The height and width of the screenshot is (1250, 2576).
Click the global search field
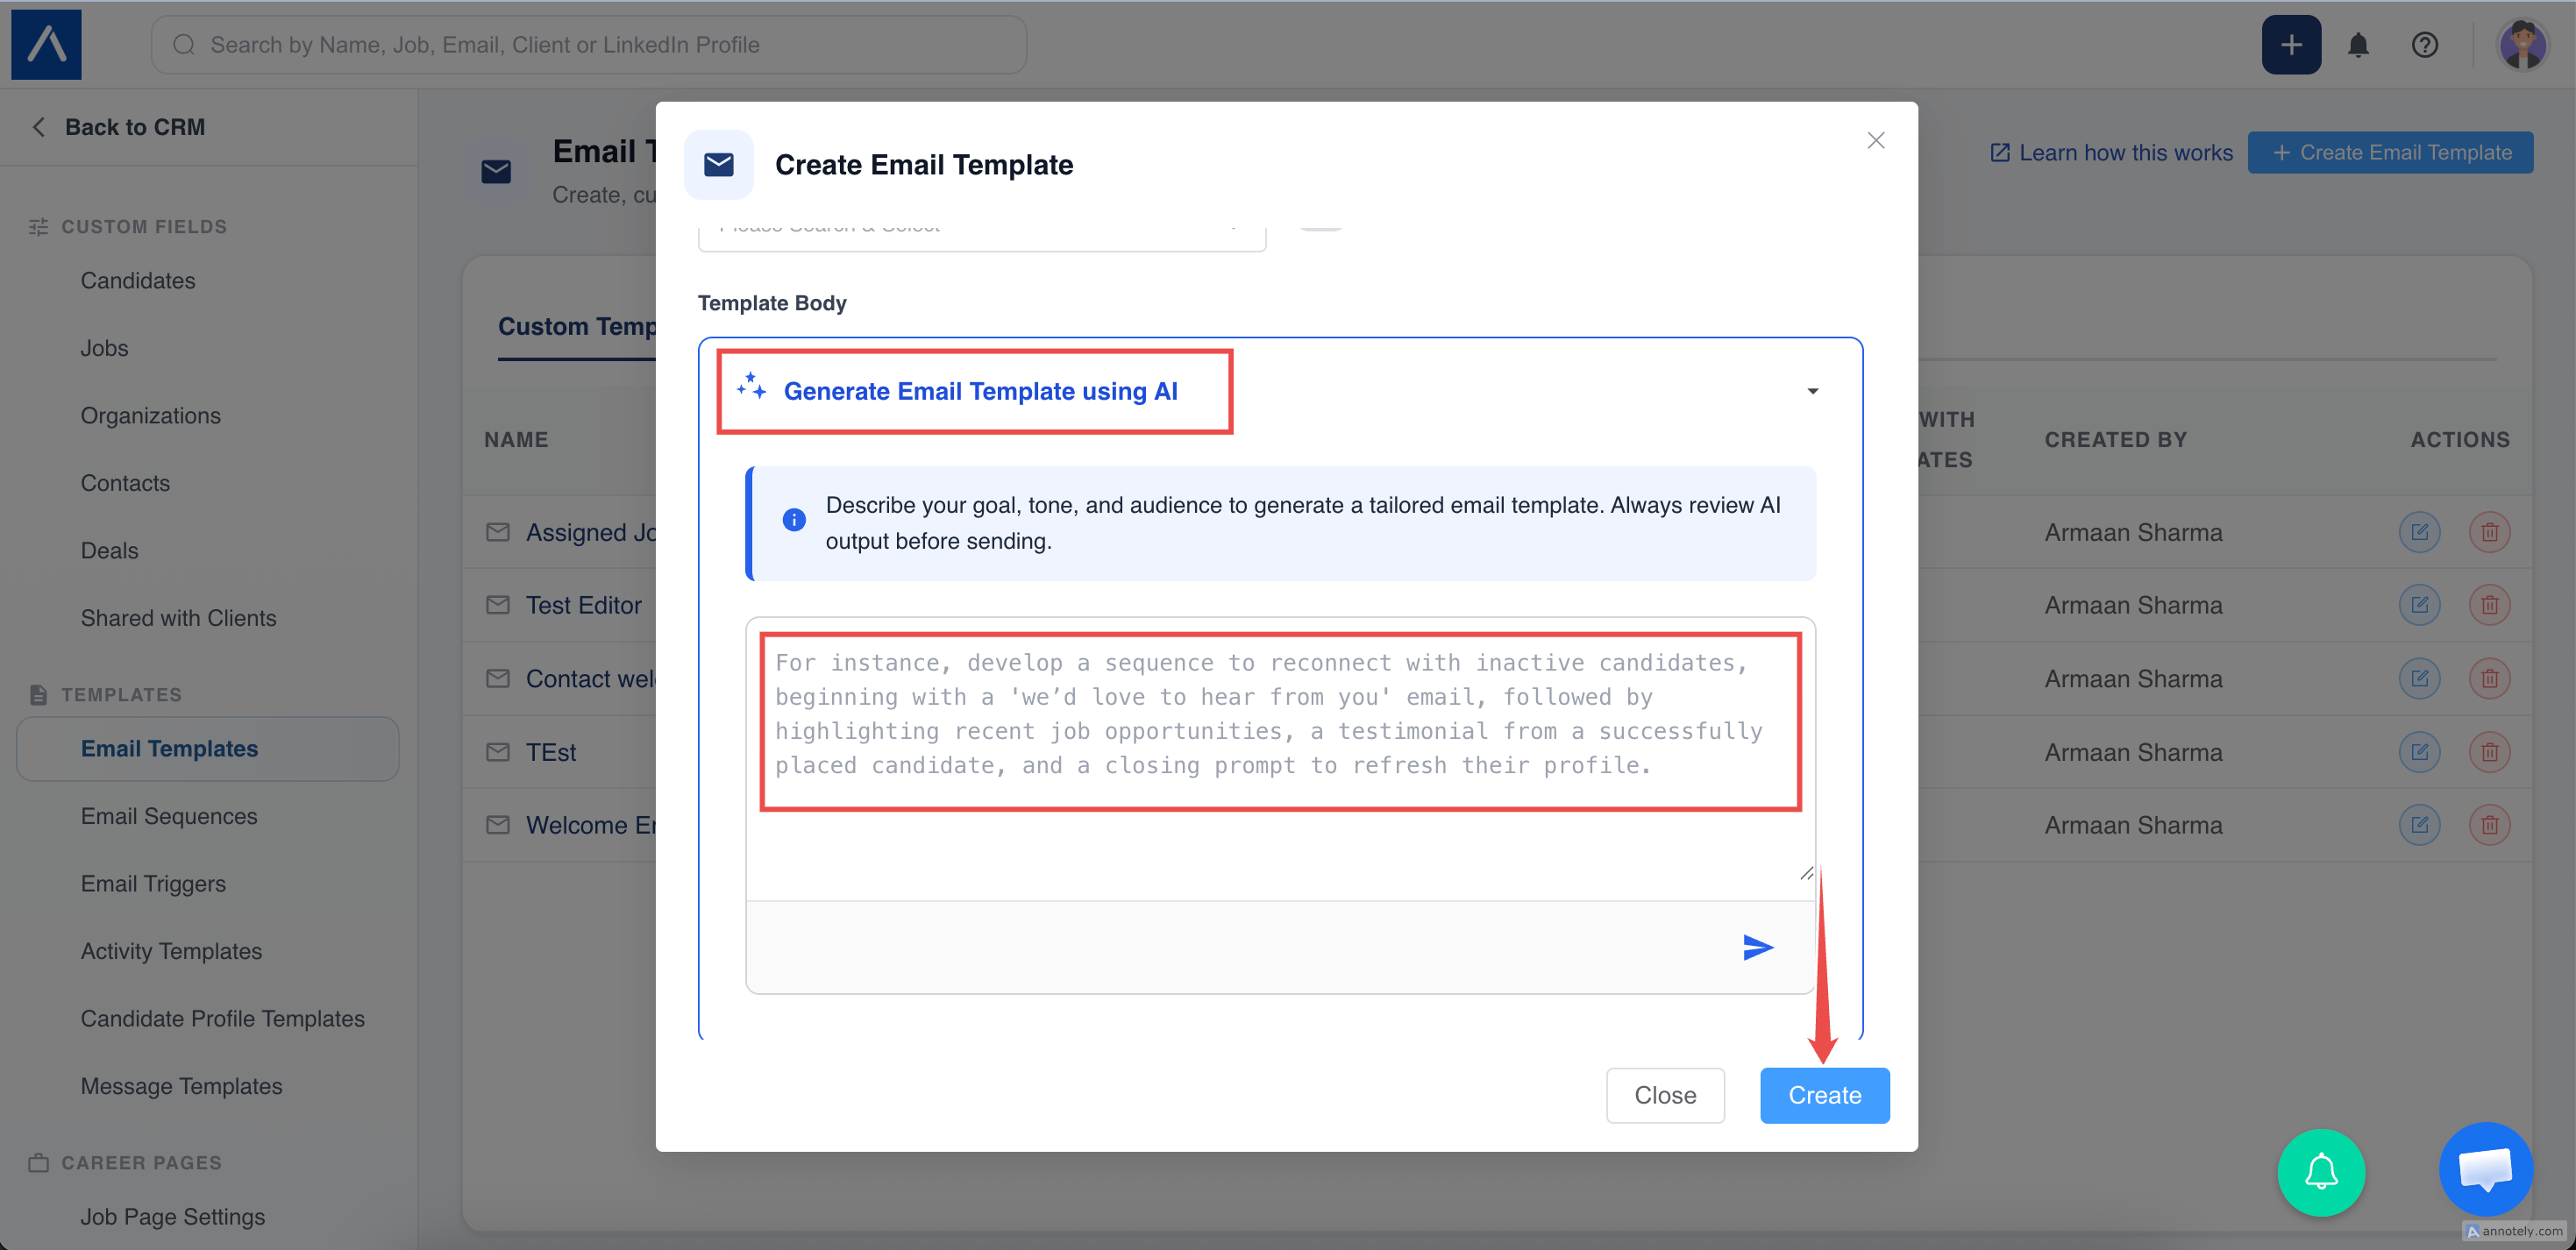tap(589, 45)
